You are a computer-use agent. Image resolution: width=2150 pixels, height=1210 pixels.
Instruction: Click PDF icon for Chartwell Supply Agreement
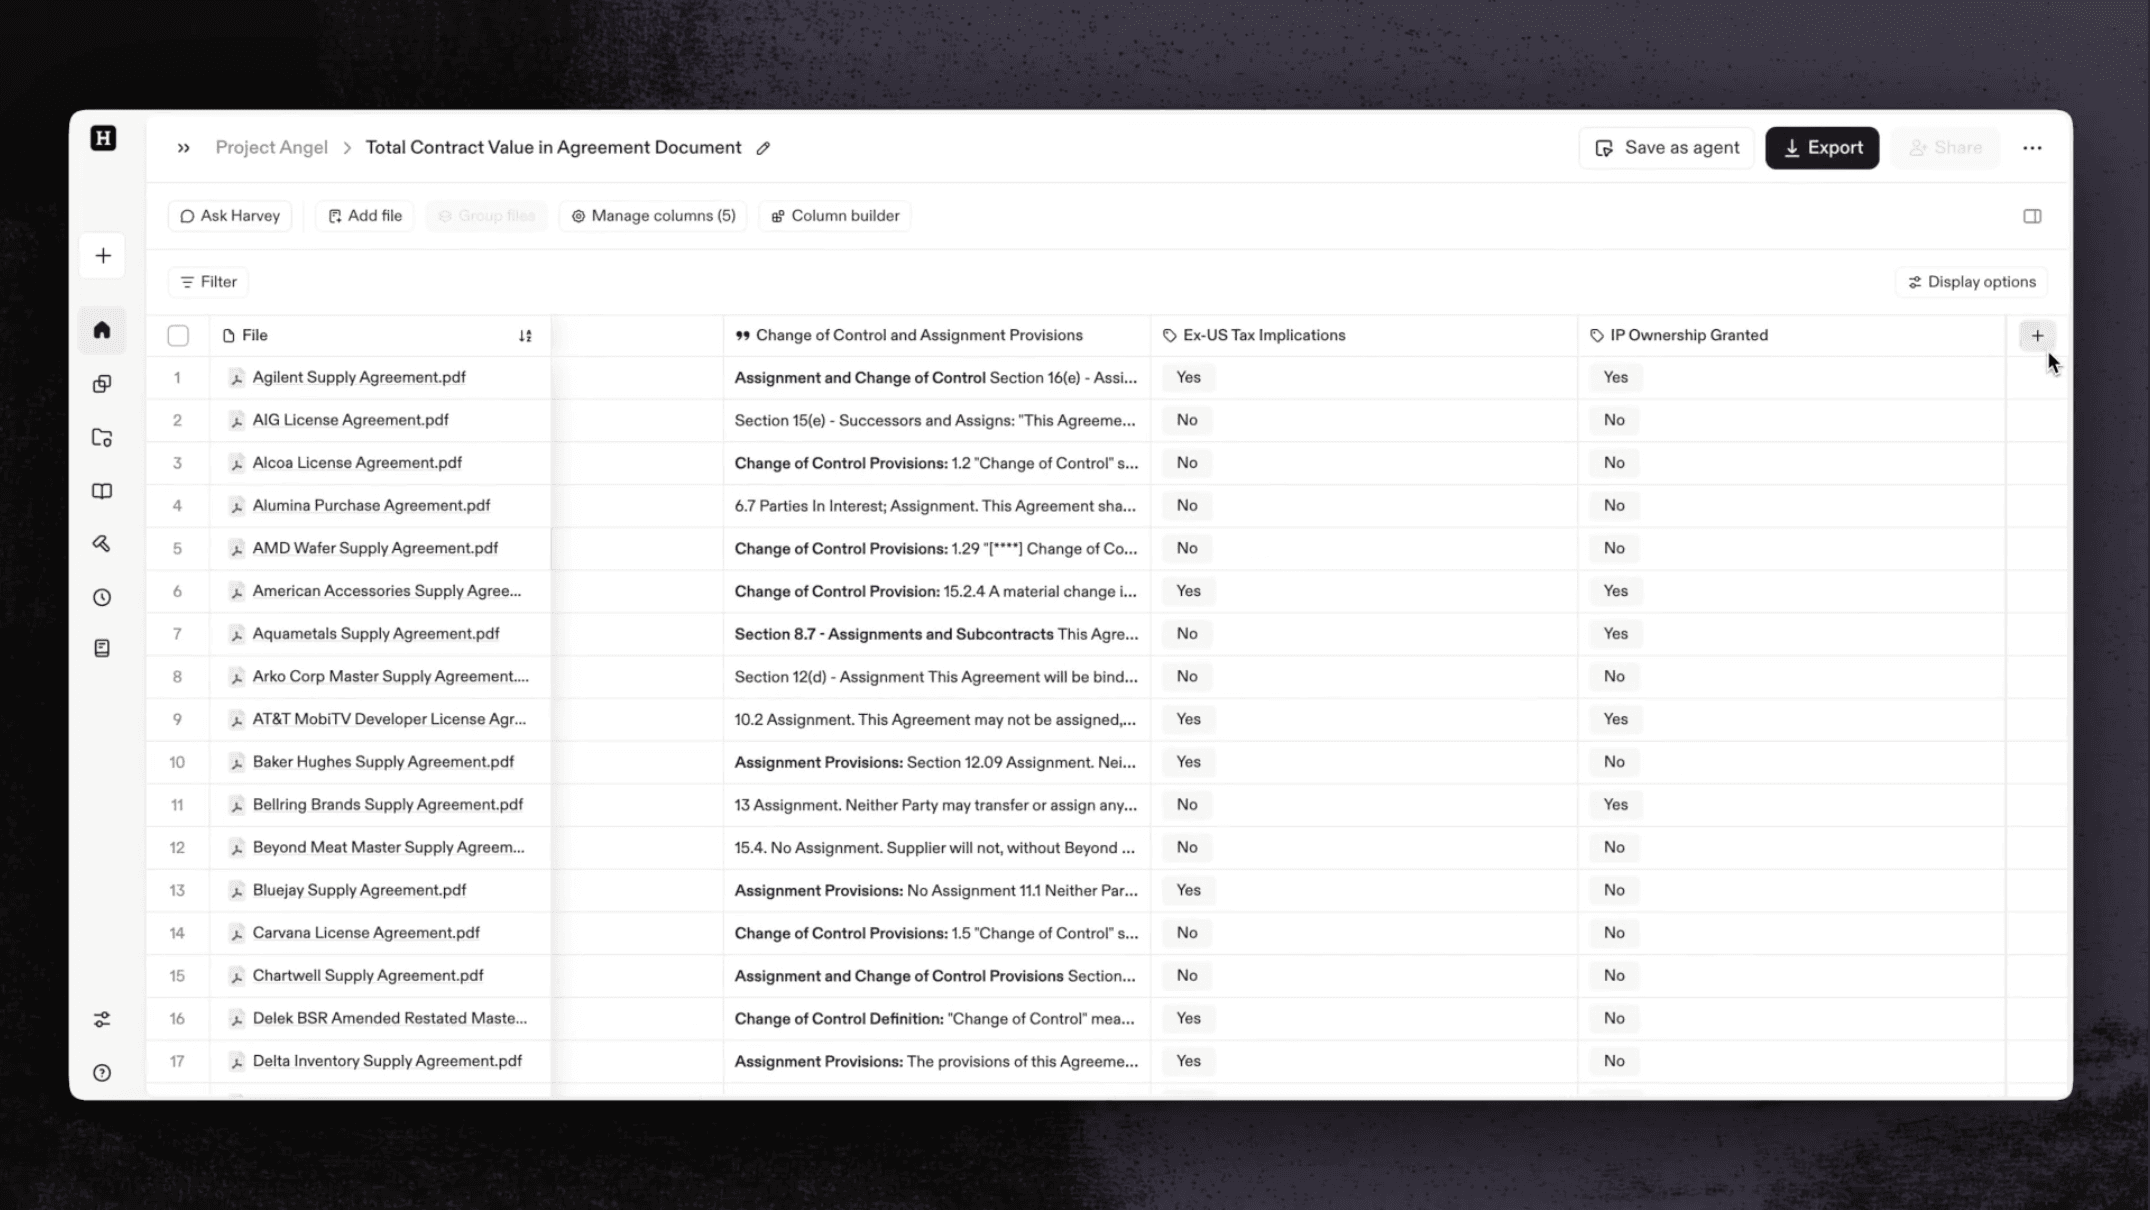click(x=237, y=976)
